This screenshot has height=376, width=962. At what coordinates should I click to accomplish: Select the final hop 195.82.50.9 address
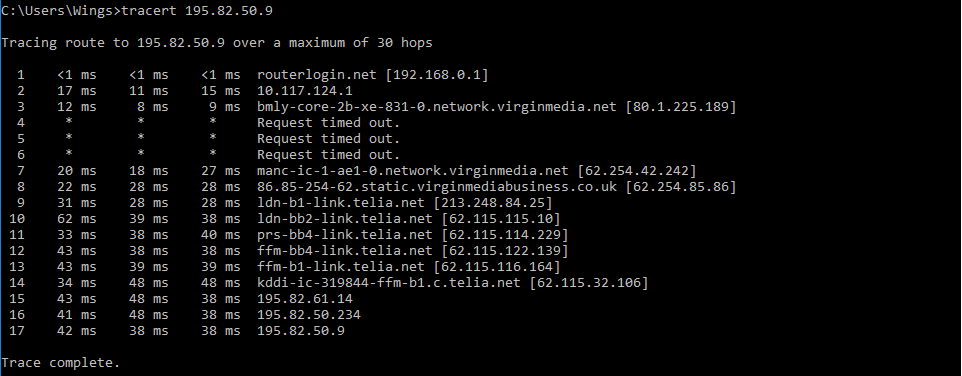[301, 331]
